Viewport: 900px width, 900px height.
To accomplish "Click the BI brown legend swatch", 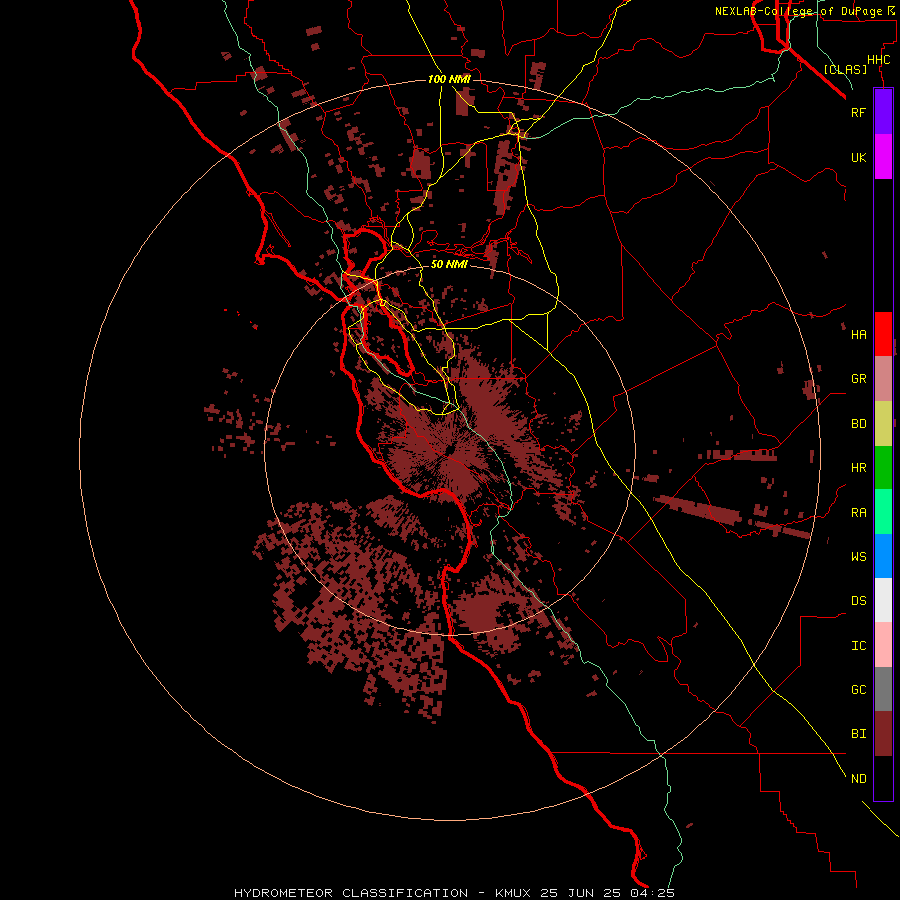I will tap(883, 734).
